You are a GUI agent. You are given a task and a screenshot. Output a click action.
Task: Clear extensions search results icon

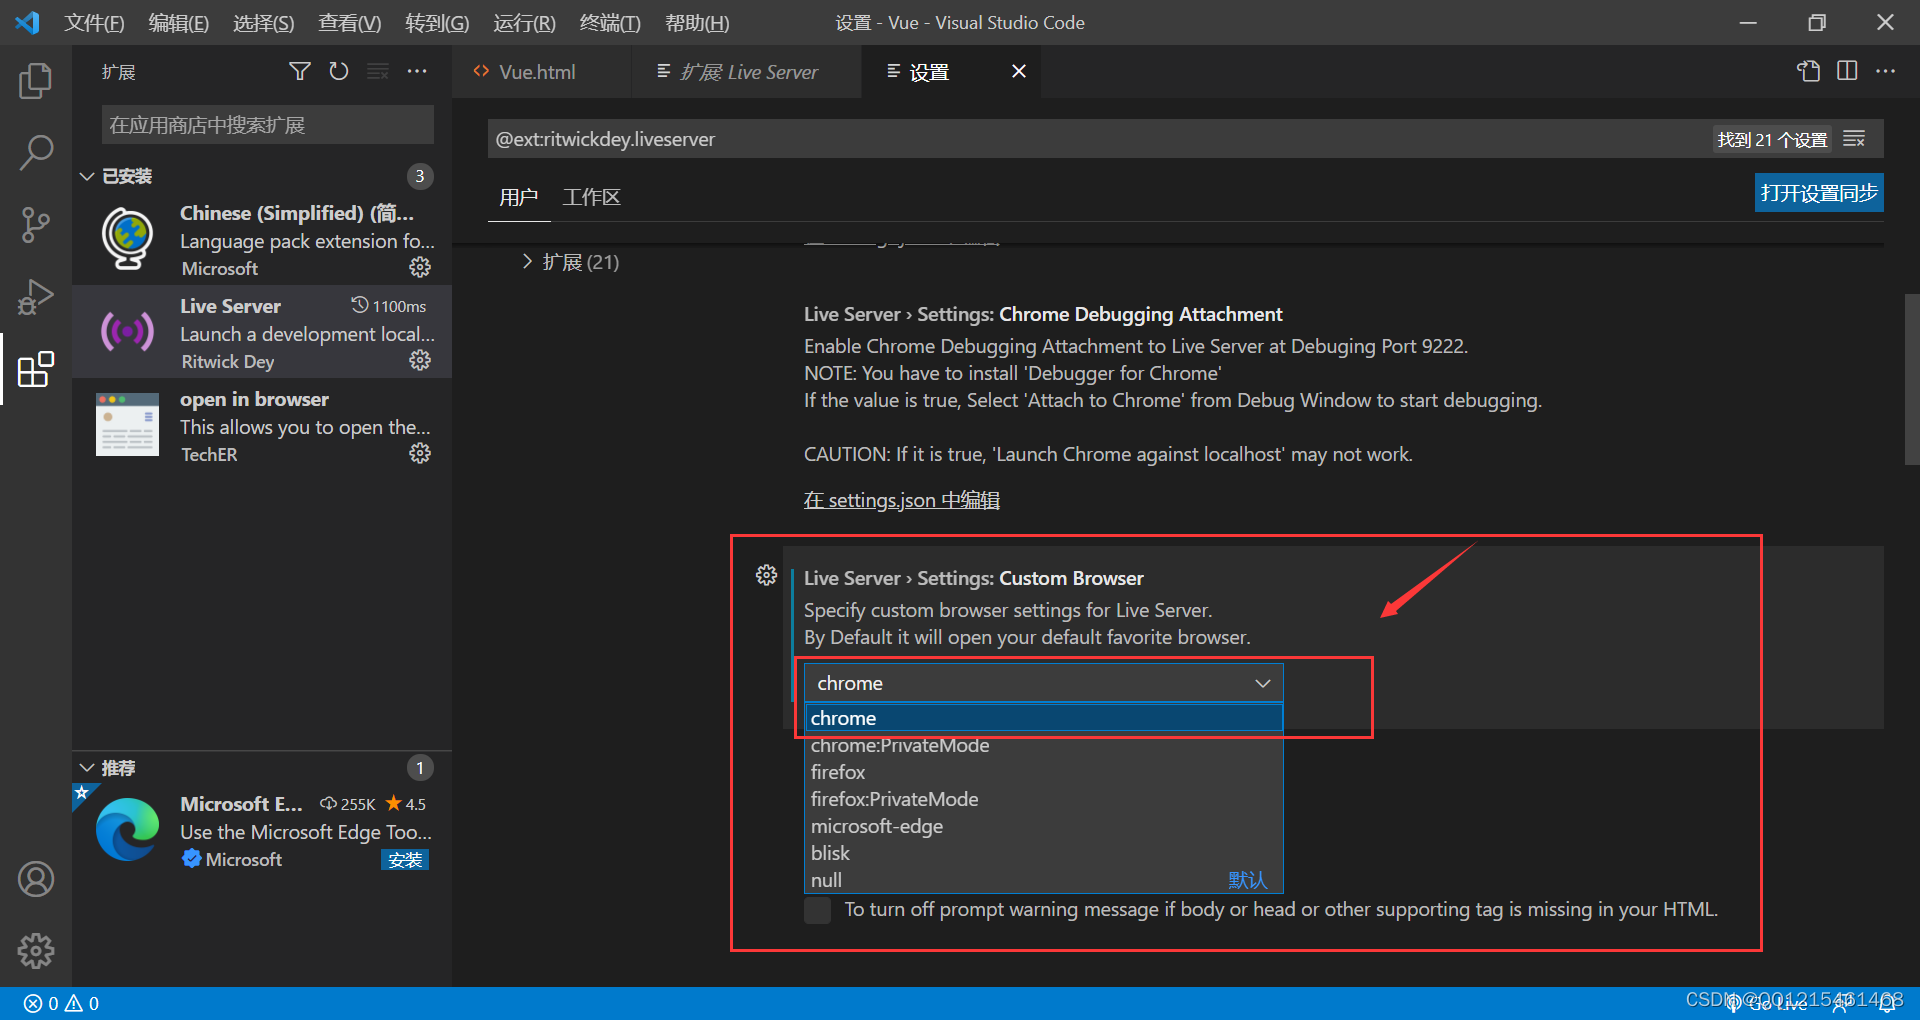point(378,71)
